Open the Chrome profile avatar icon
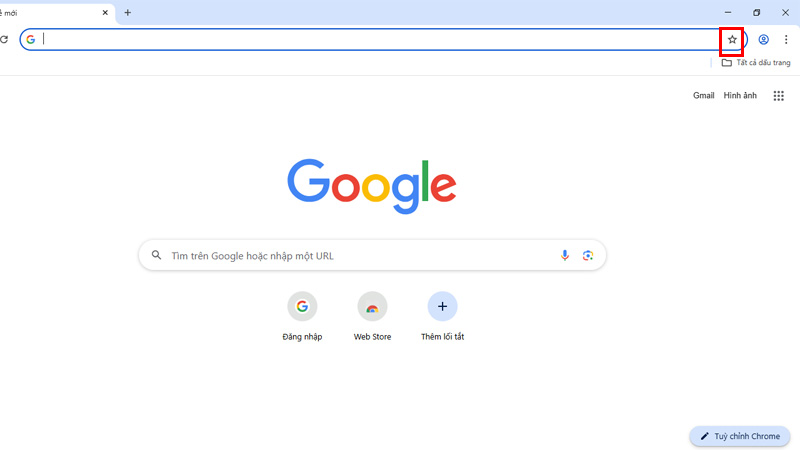This screenshot has width=800, height=450. click(x=763, y=40)
